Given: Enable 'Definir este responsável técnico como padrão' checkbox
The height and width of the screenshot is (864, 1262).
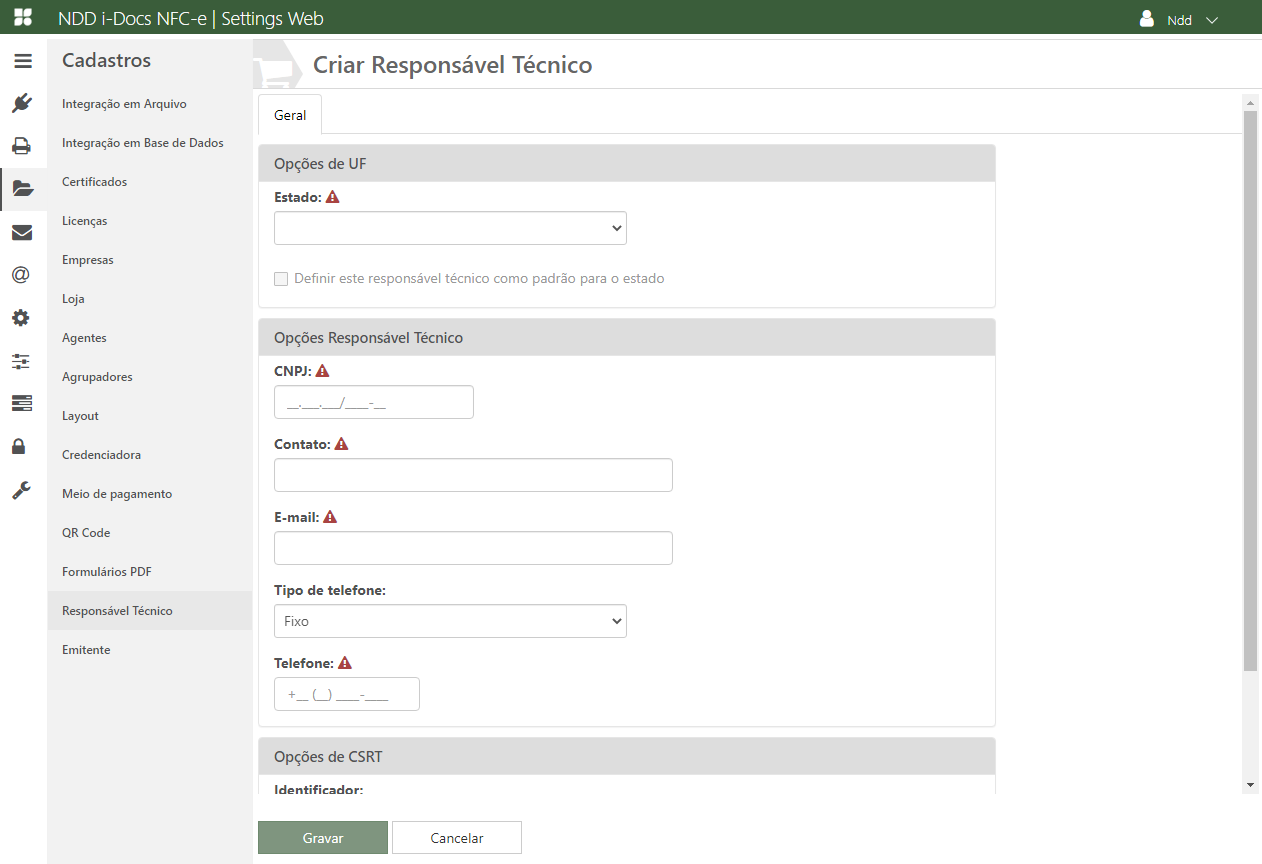Looking at the screenshot, I should coord(281,279).
